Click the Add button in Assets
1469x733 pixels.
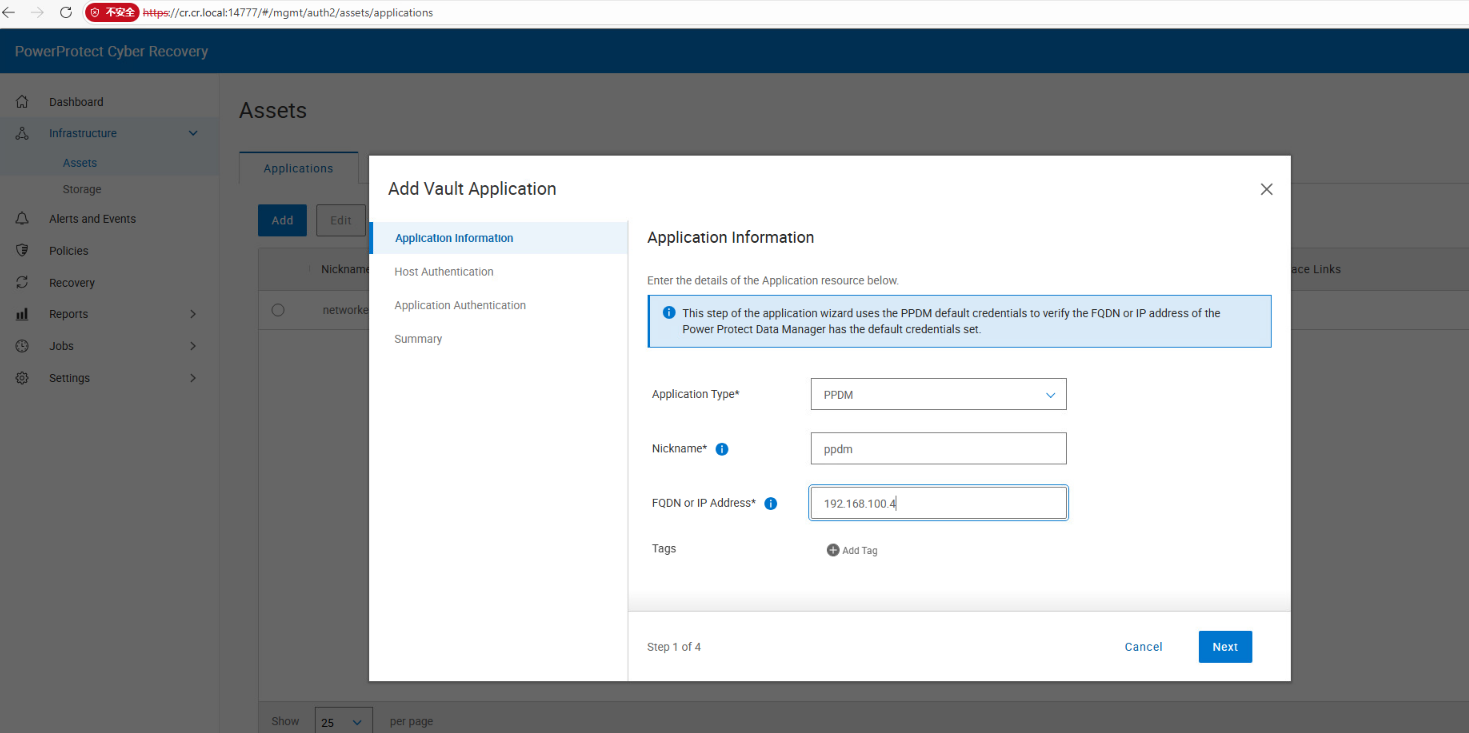coord(282,220)
